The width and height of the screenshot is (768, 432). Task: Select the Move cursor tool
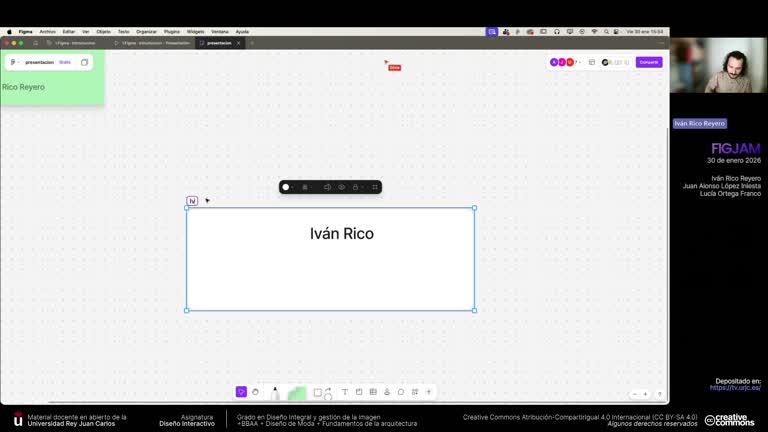241,392
